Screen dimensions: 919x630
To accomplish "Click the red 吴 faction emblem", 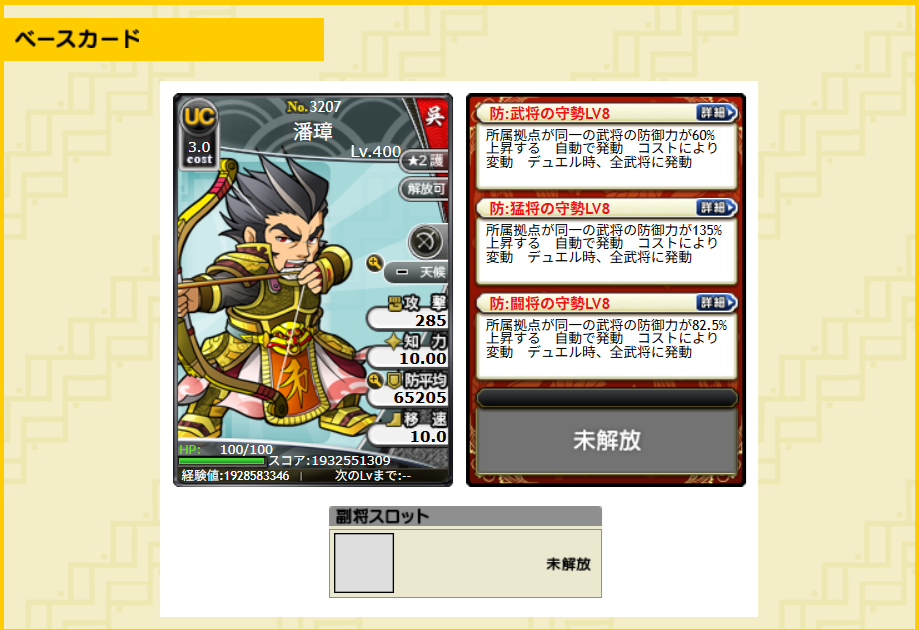I will tap(434, 115).
